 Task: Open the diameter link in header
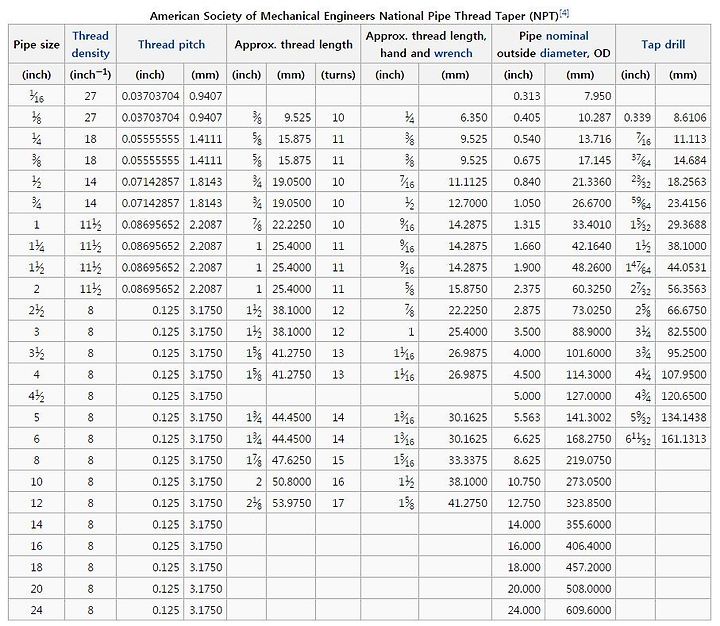(x=564, y=53)
